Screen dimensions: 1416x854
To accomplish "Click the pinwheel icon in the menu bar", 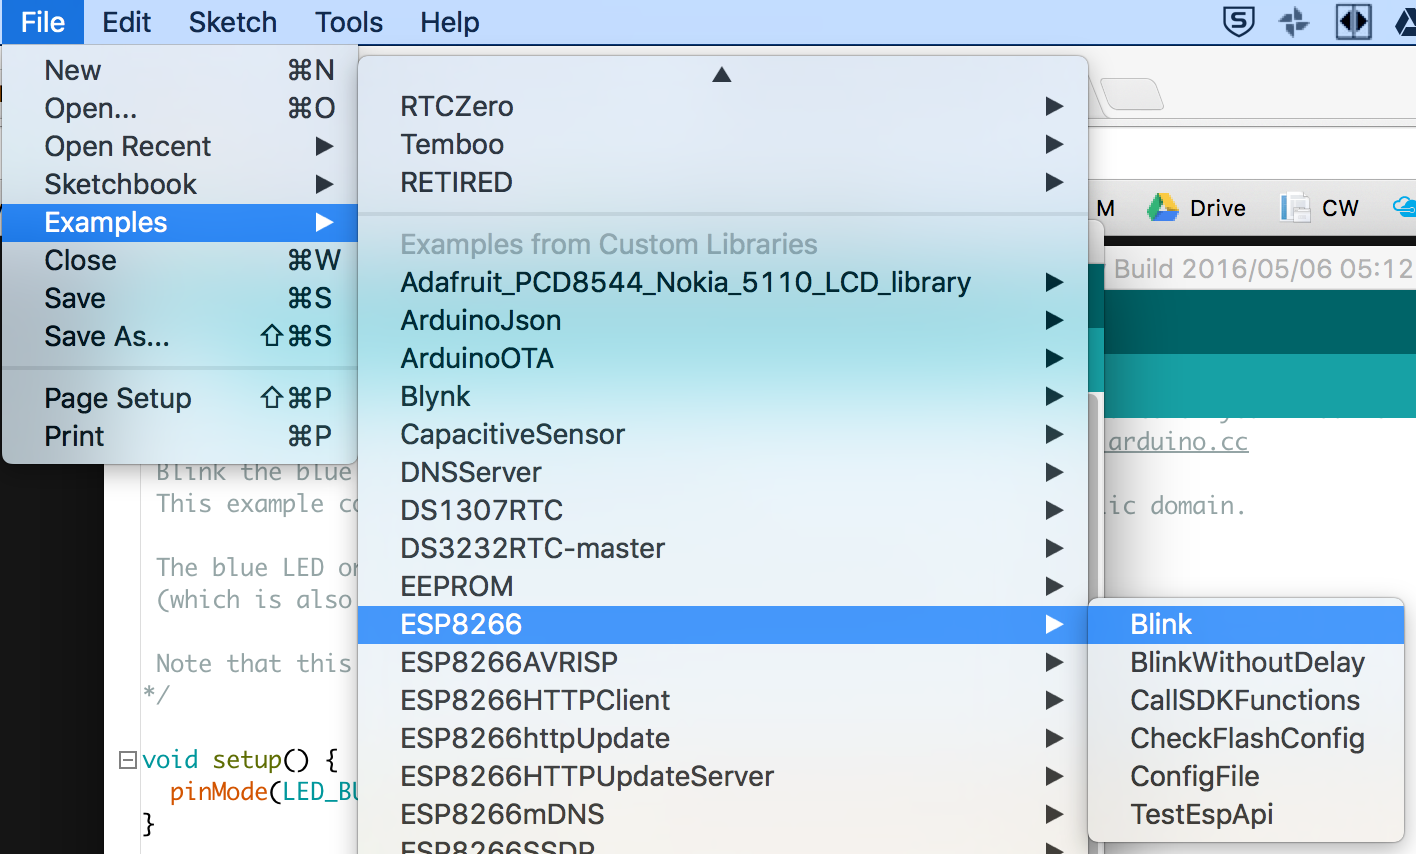I will click(x=1295, y=22).
